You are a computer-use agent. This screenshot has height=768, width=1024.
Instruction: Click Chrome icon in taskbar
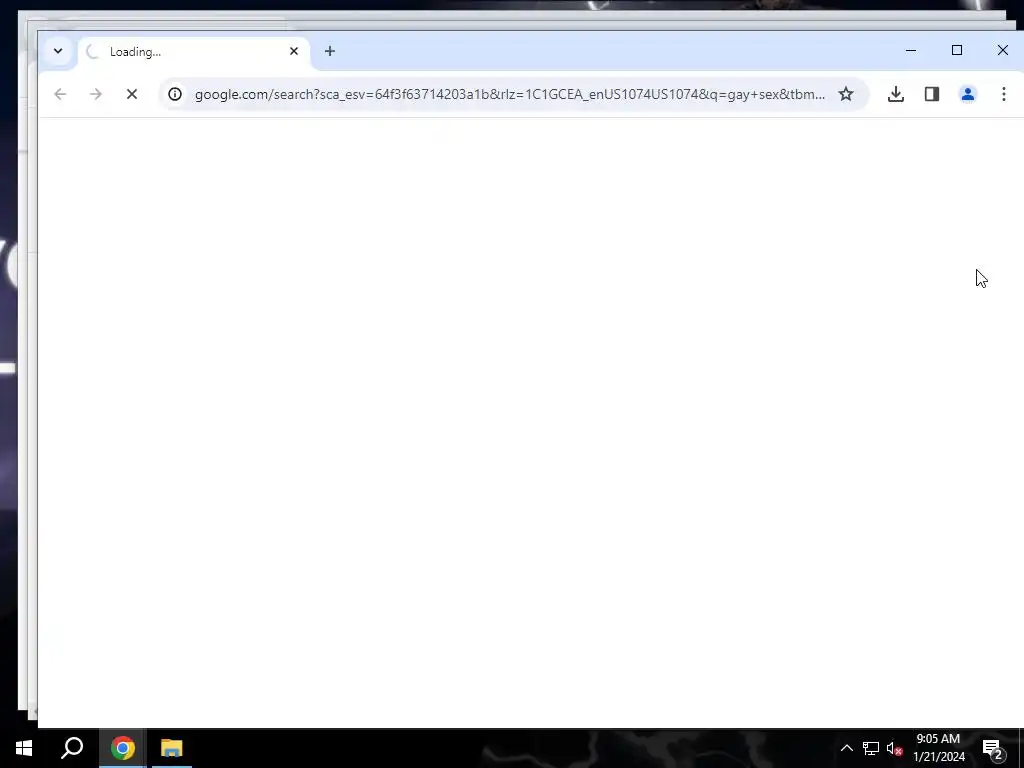pyautogui.click(x=123, y=748)
